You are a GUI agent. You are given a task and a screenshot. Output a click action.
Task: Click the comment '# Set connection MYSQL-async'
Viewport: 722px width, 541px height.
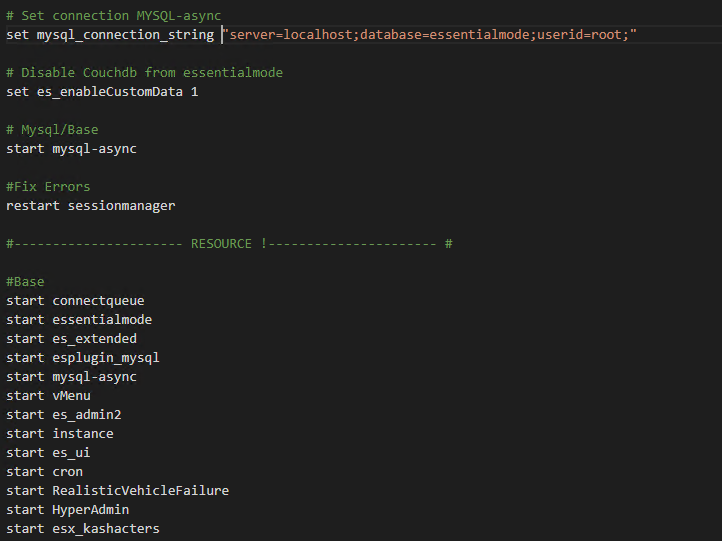(114, 16)
